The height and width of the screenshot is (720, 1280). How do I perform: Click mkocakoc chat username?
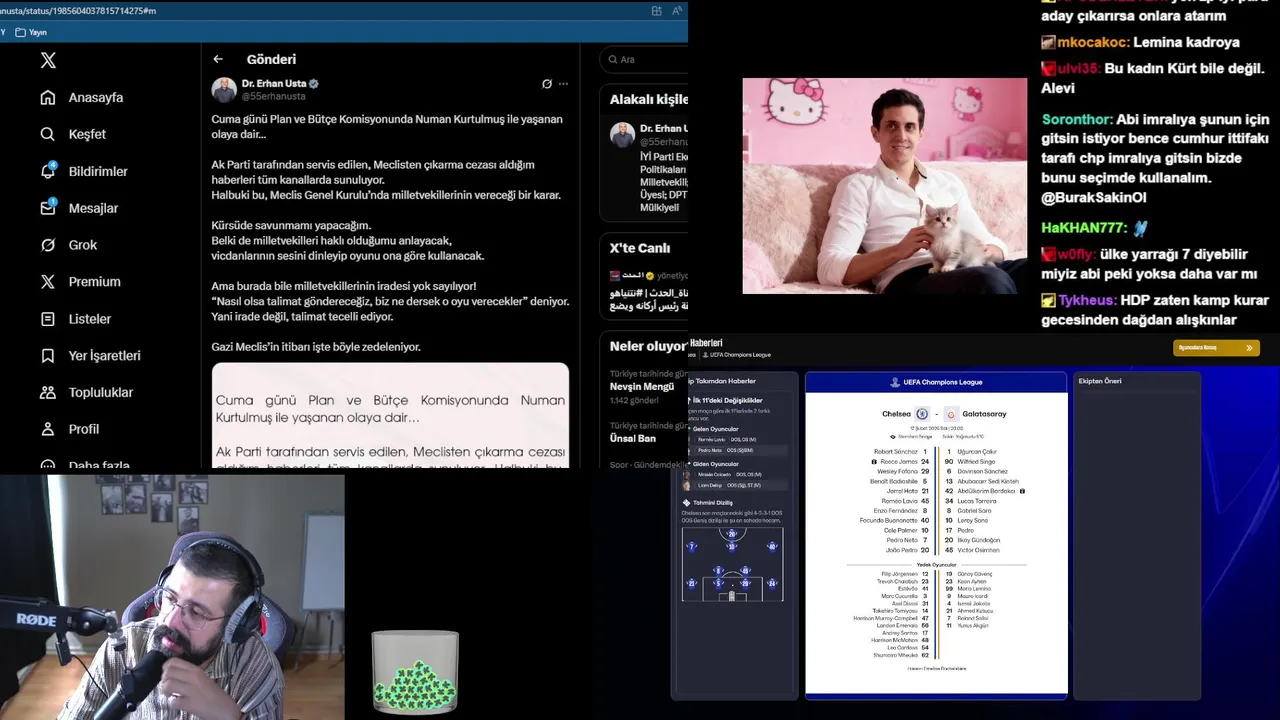click(1093, 42)
